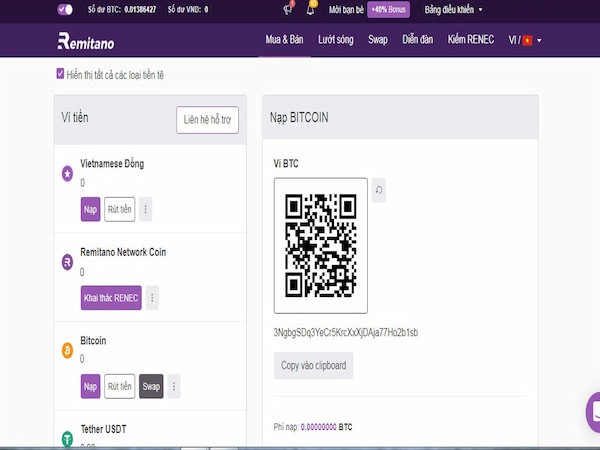Open the megaphone announcements icon
This screenshot has width=600, height=450.
pos(288,8)
